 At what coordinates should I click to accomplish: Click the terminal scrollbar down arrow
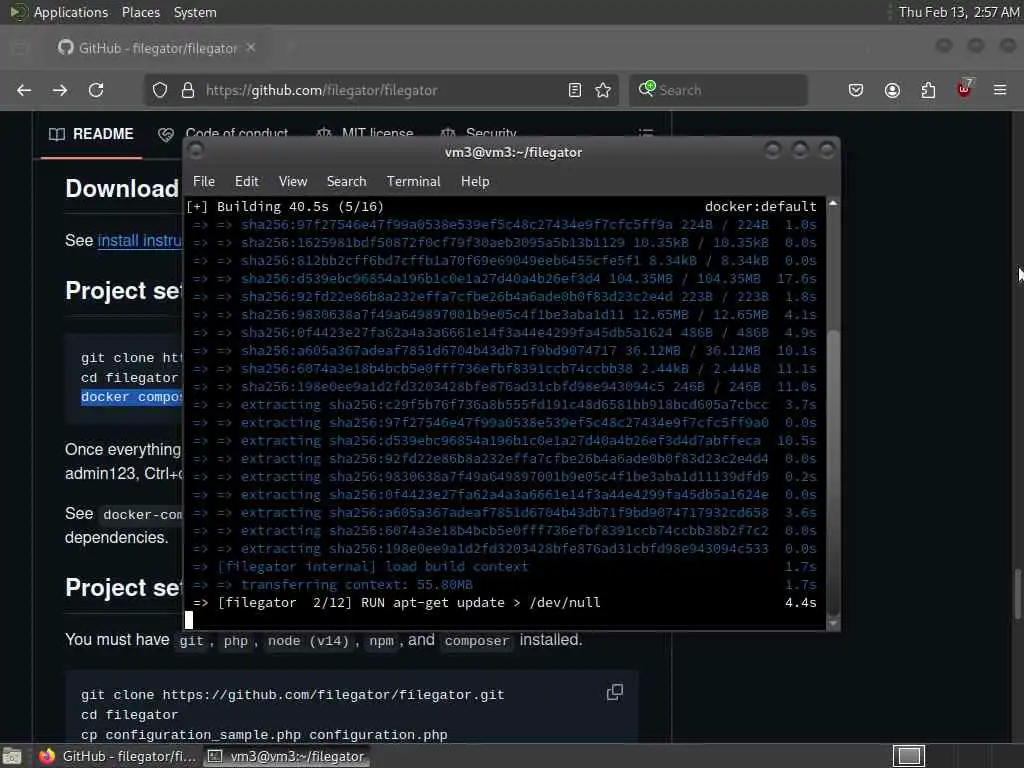pyautogui.click(x=833, y=623)
